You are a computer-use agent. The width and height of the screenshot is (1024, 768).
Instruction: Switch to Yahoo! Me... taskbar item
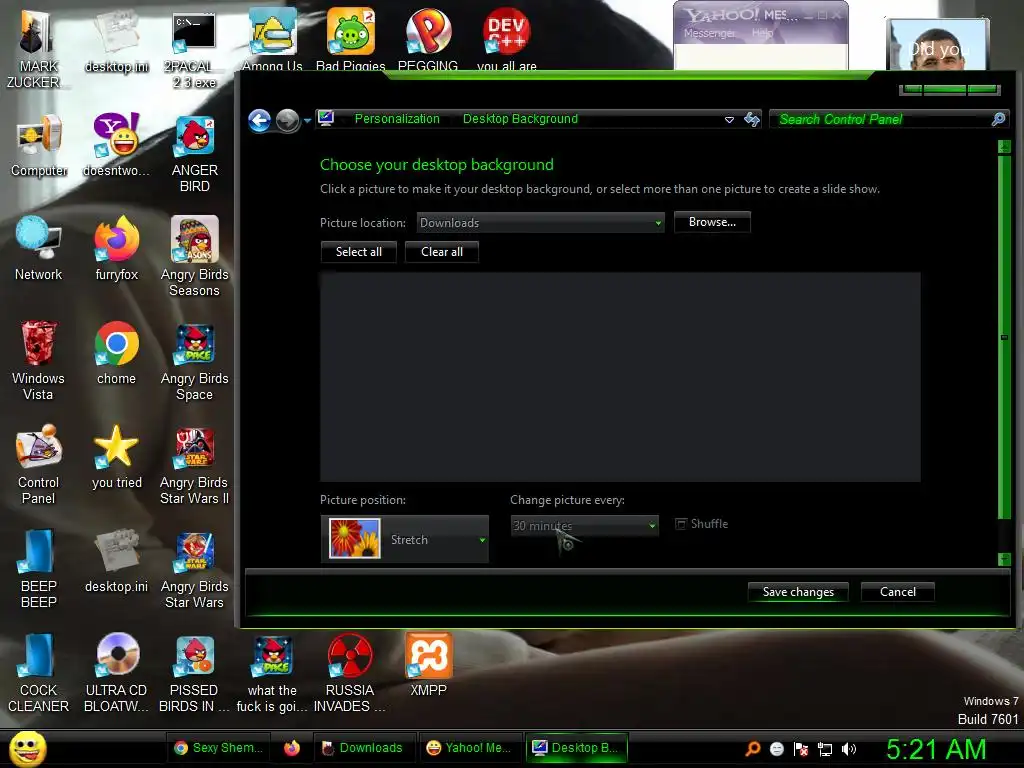pos(469,748)
